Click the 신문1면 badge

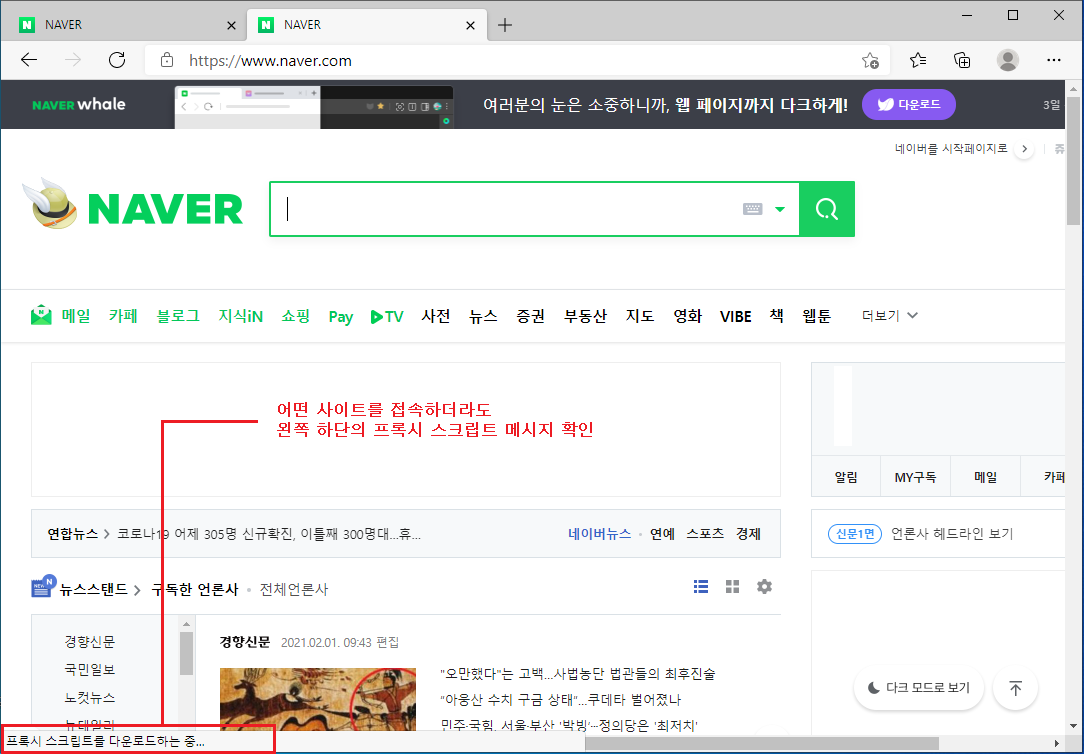854,534
